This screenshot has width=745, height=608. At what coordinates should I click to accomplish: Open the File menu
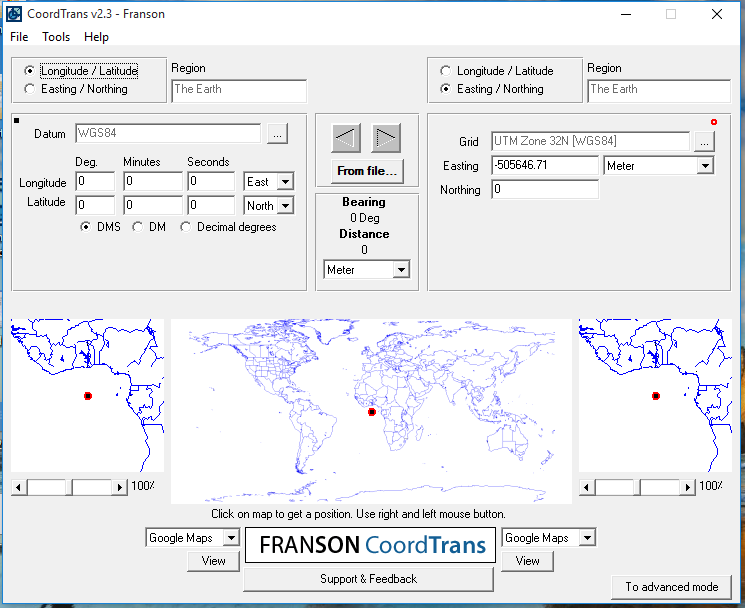19,37
